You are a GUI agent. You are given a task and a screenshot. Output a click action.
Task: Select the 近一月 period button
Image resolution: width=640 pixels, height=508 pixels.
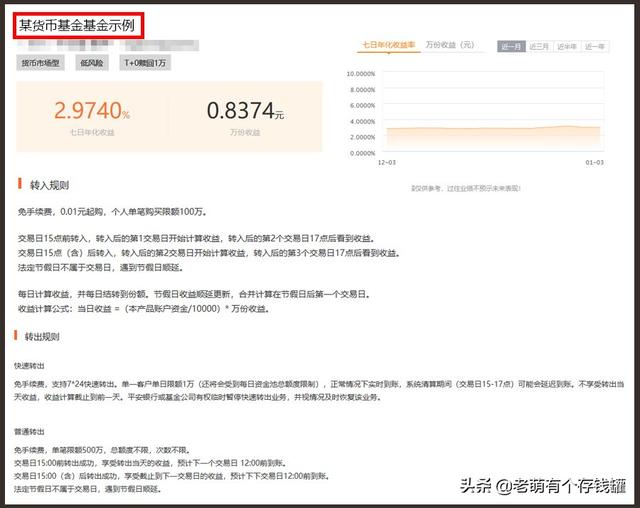click(x=511, y=47)
